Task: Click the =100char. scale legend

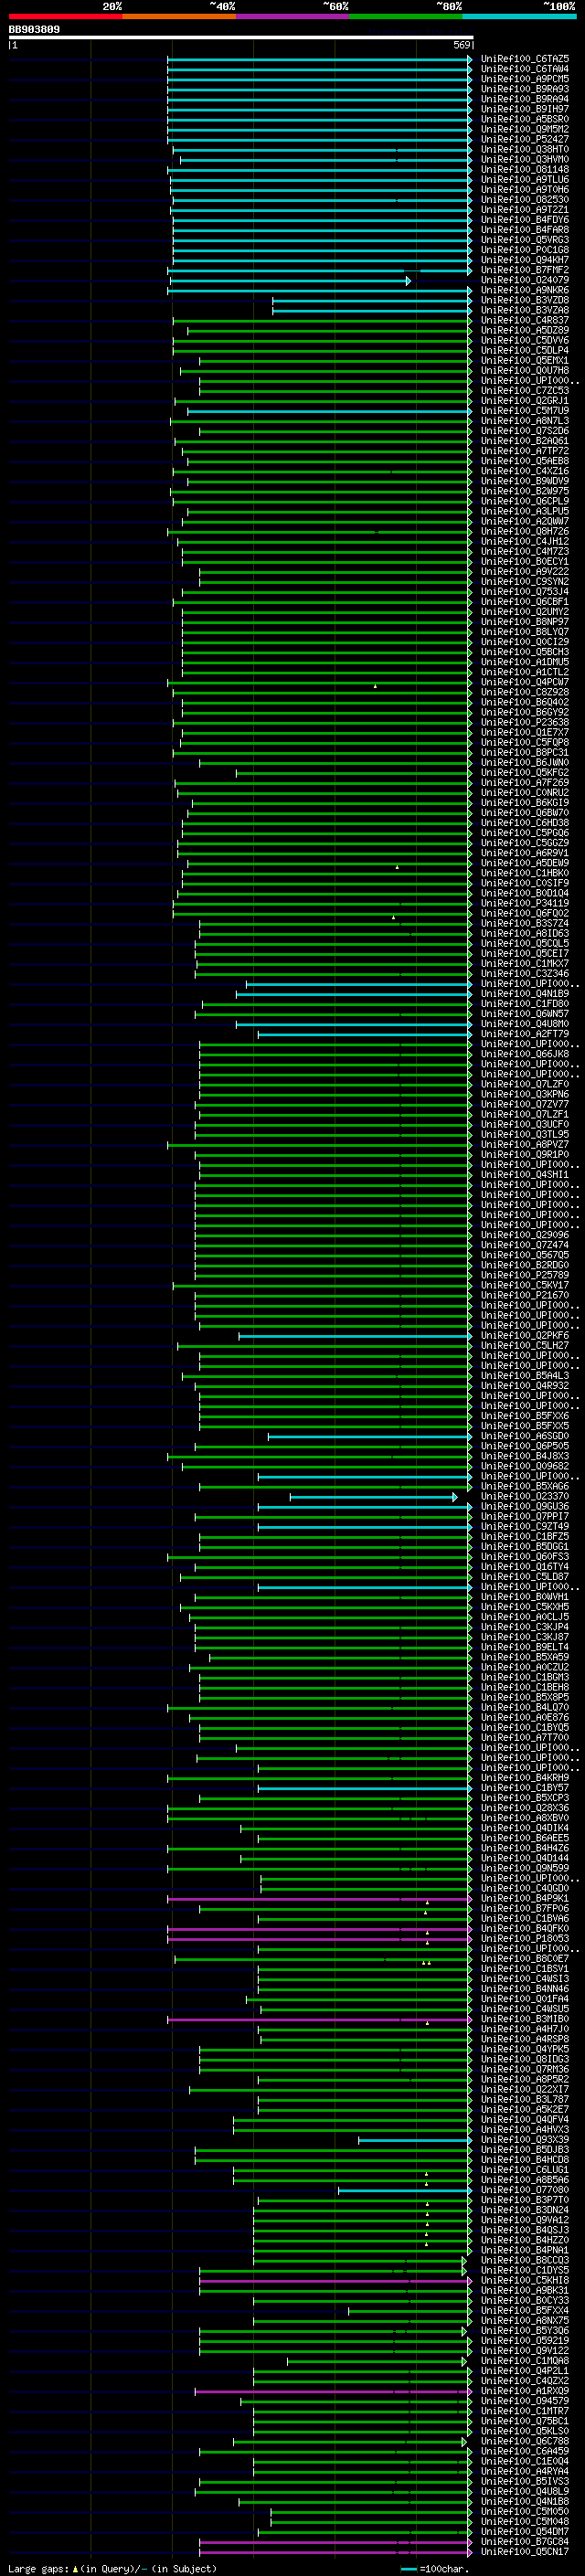Action: [x=435, y=2569]
